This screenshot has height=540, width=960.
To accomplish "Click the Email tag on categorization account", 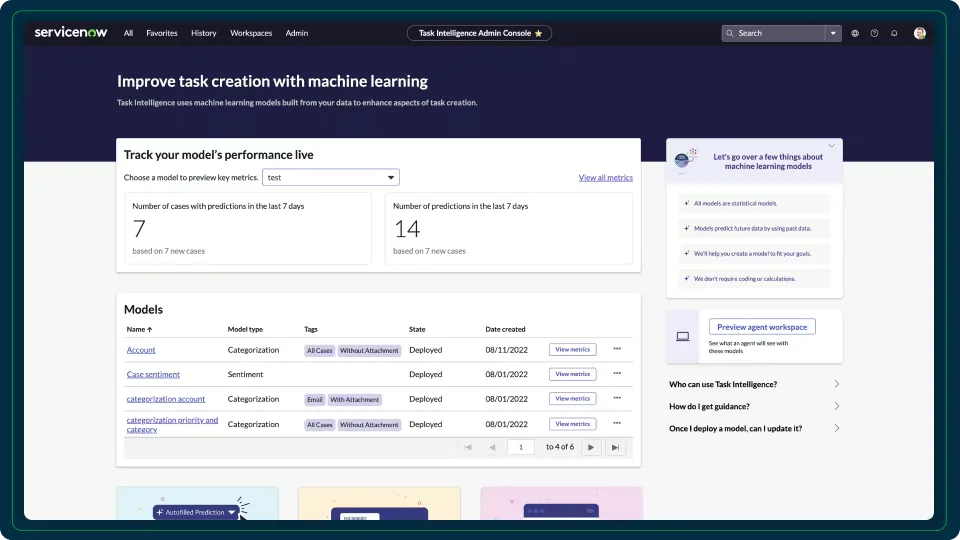I will [315, 400].
